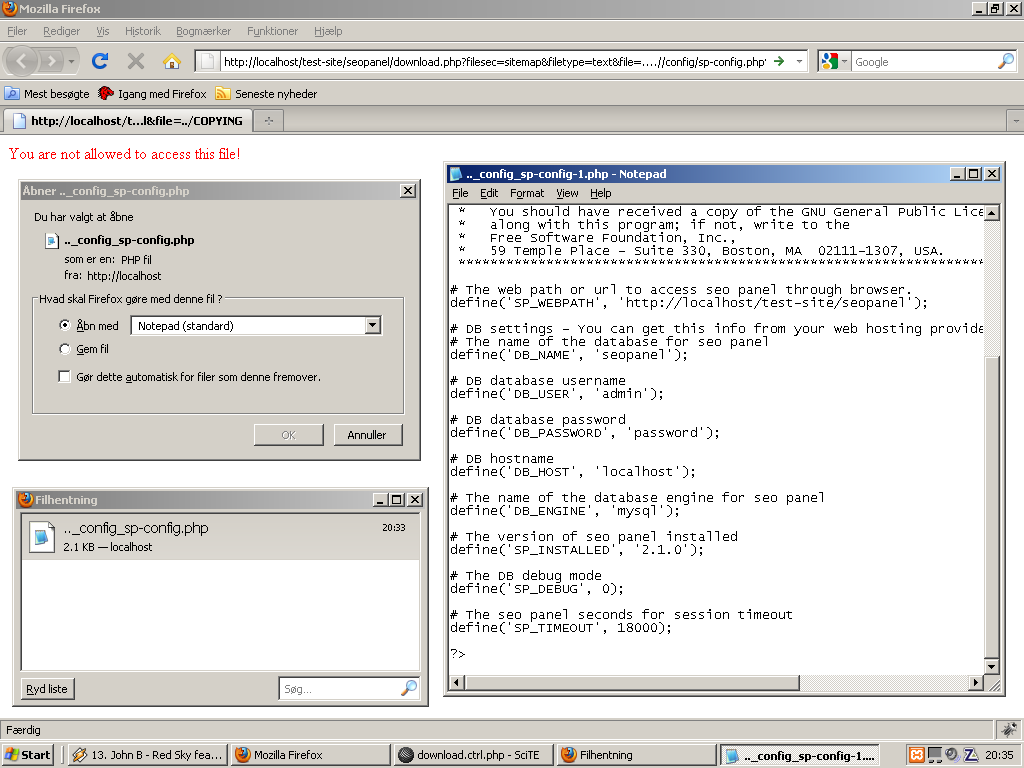Open Firefox Historik menu
The image size is (1024, 768).
coord(142,31)
